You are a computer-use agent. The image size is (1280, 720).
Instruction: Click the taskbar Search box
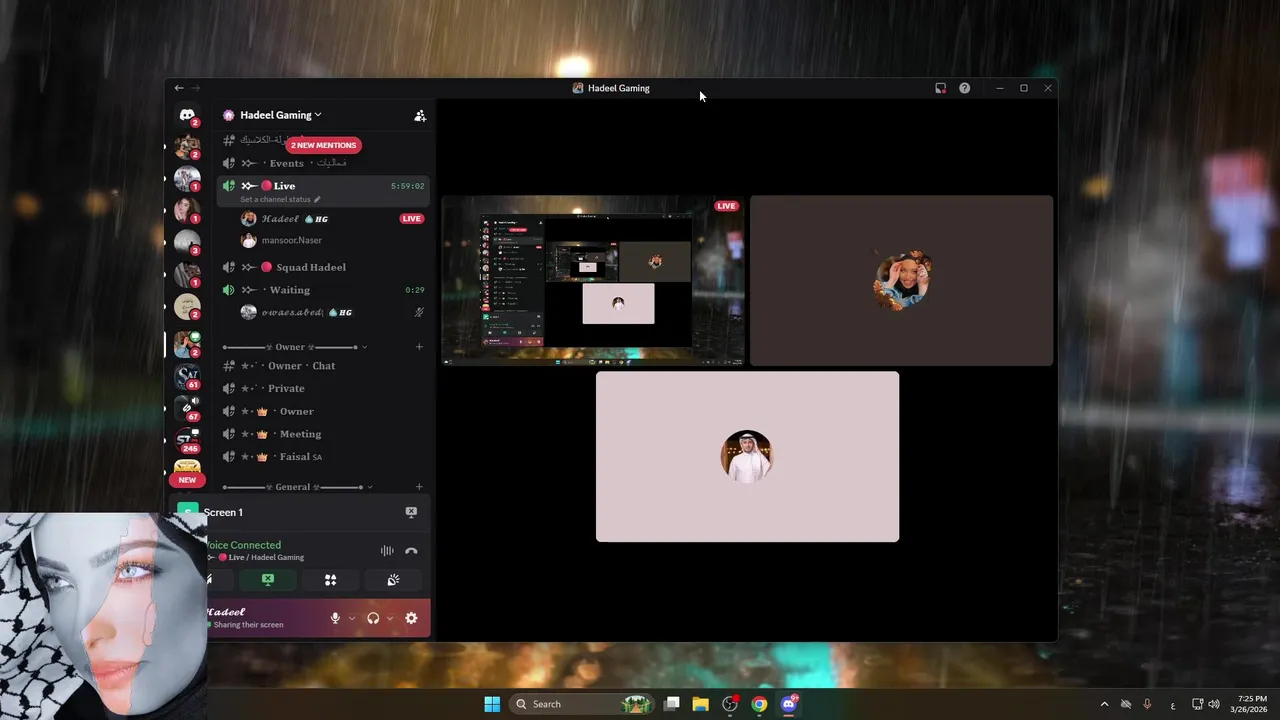coord(580,704)
